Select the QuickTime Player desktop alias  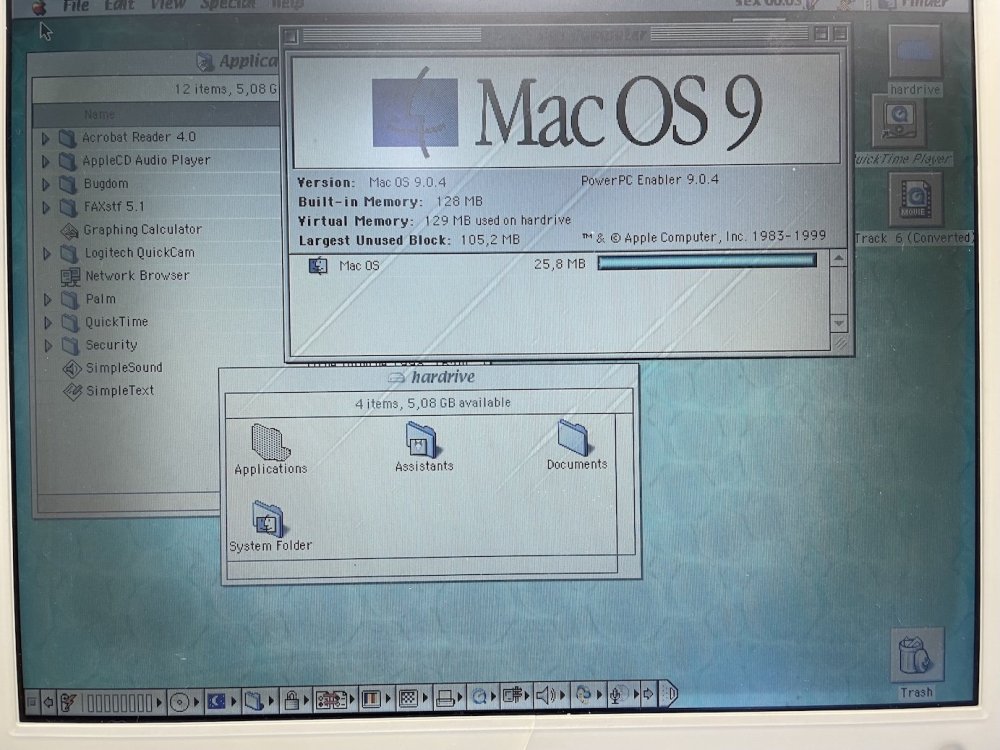(899, 121)
